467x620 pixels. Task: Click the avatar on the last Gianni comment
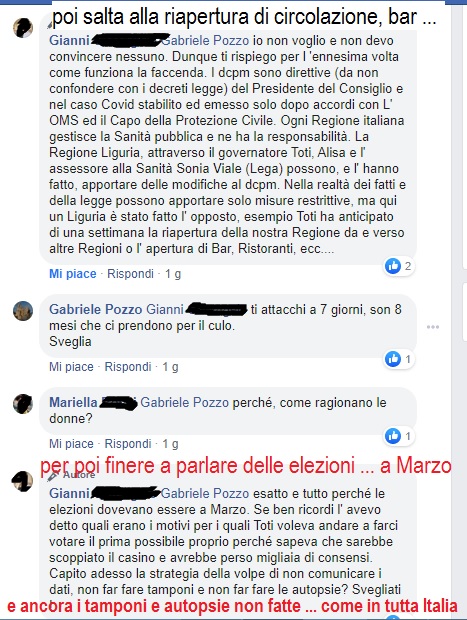point(23,481)
